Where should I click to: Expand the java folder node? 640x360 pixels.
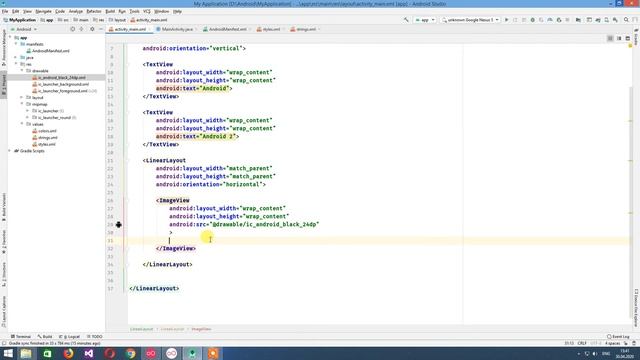(16, 58)
